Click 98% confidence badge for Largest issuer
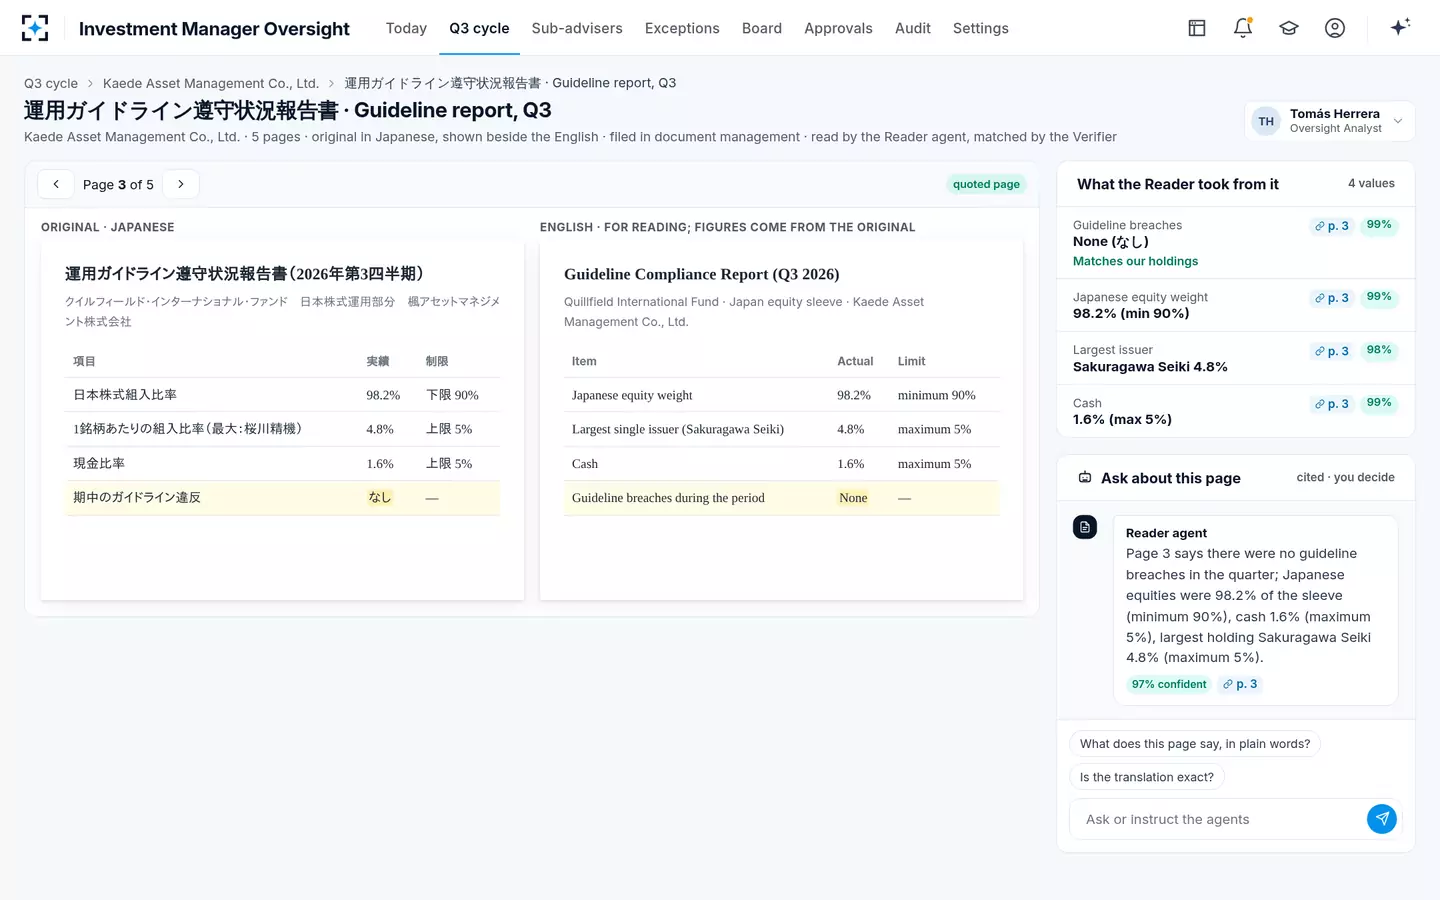 (x=1379, y=350)
